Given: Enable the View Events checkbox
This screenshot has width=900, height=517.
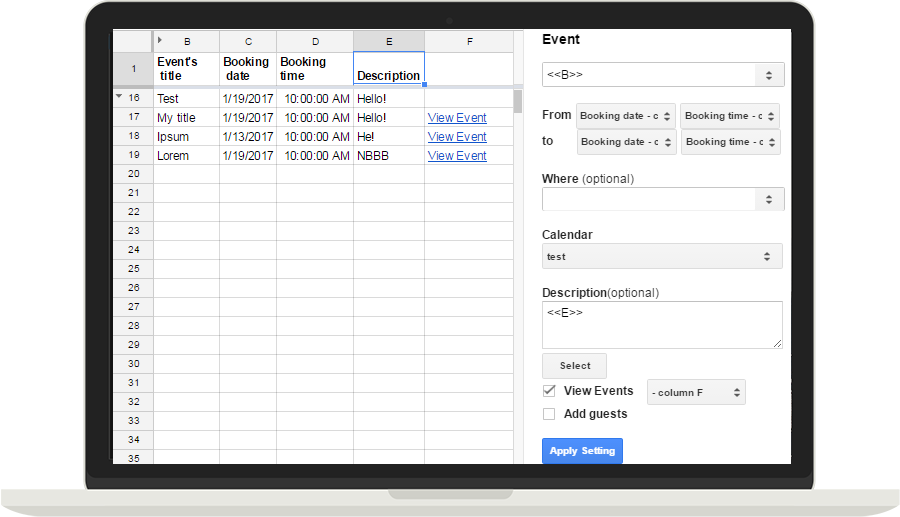Looking at the screenshot, I should tap(549, 391).
